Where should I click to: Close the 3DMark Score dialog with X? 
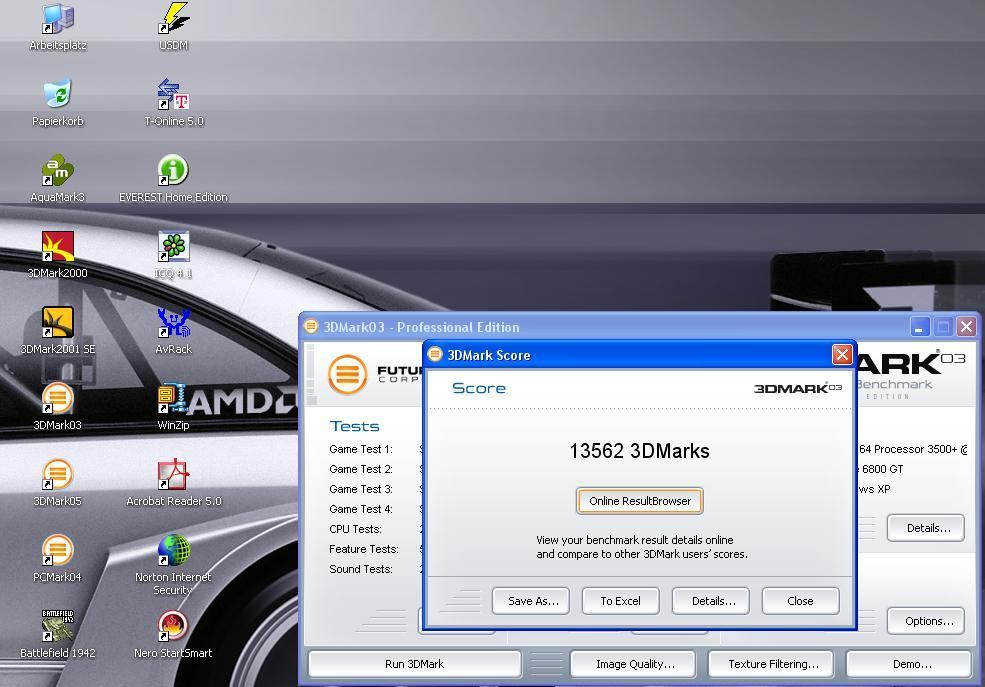coord(842,355)
